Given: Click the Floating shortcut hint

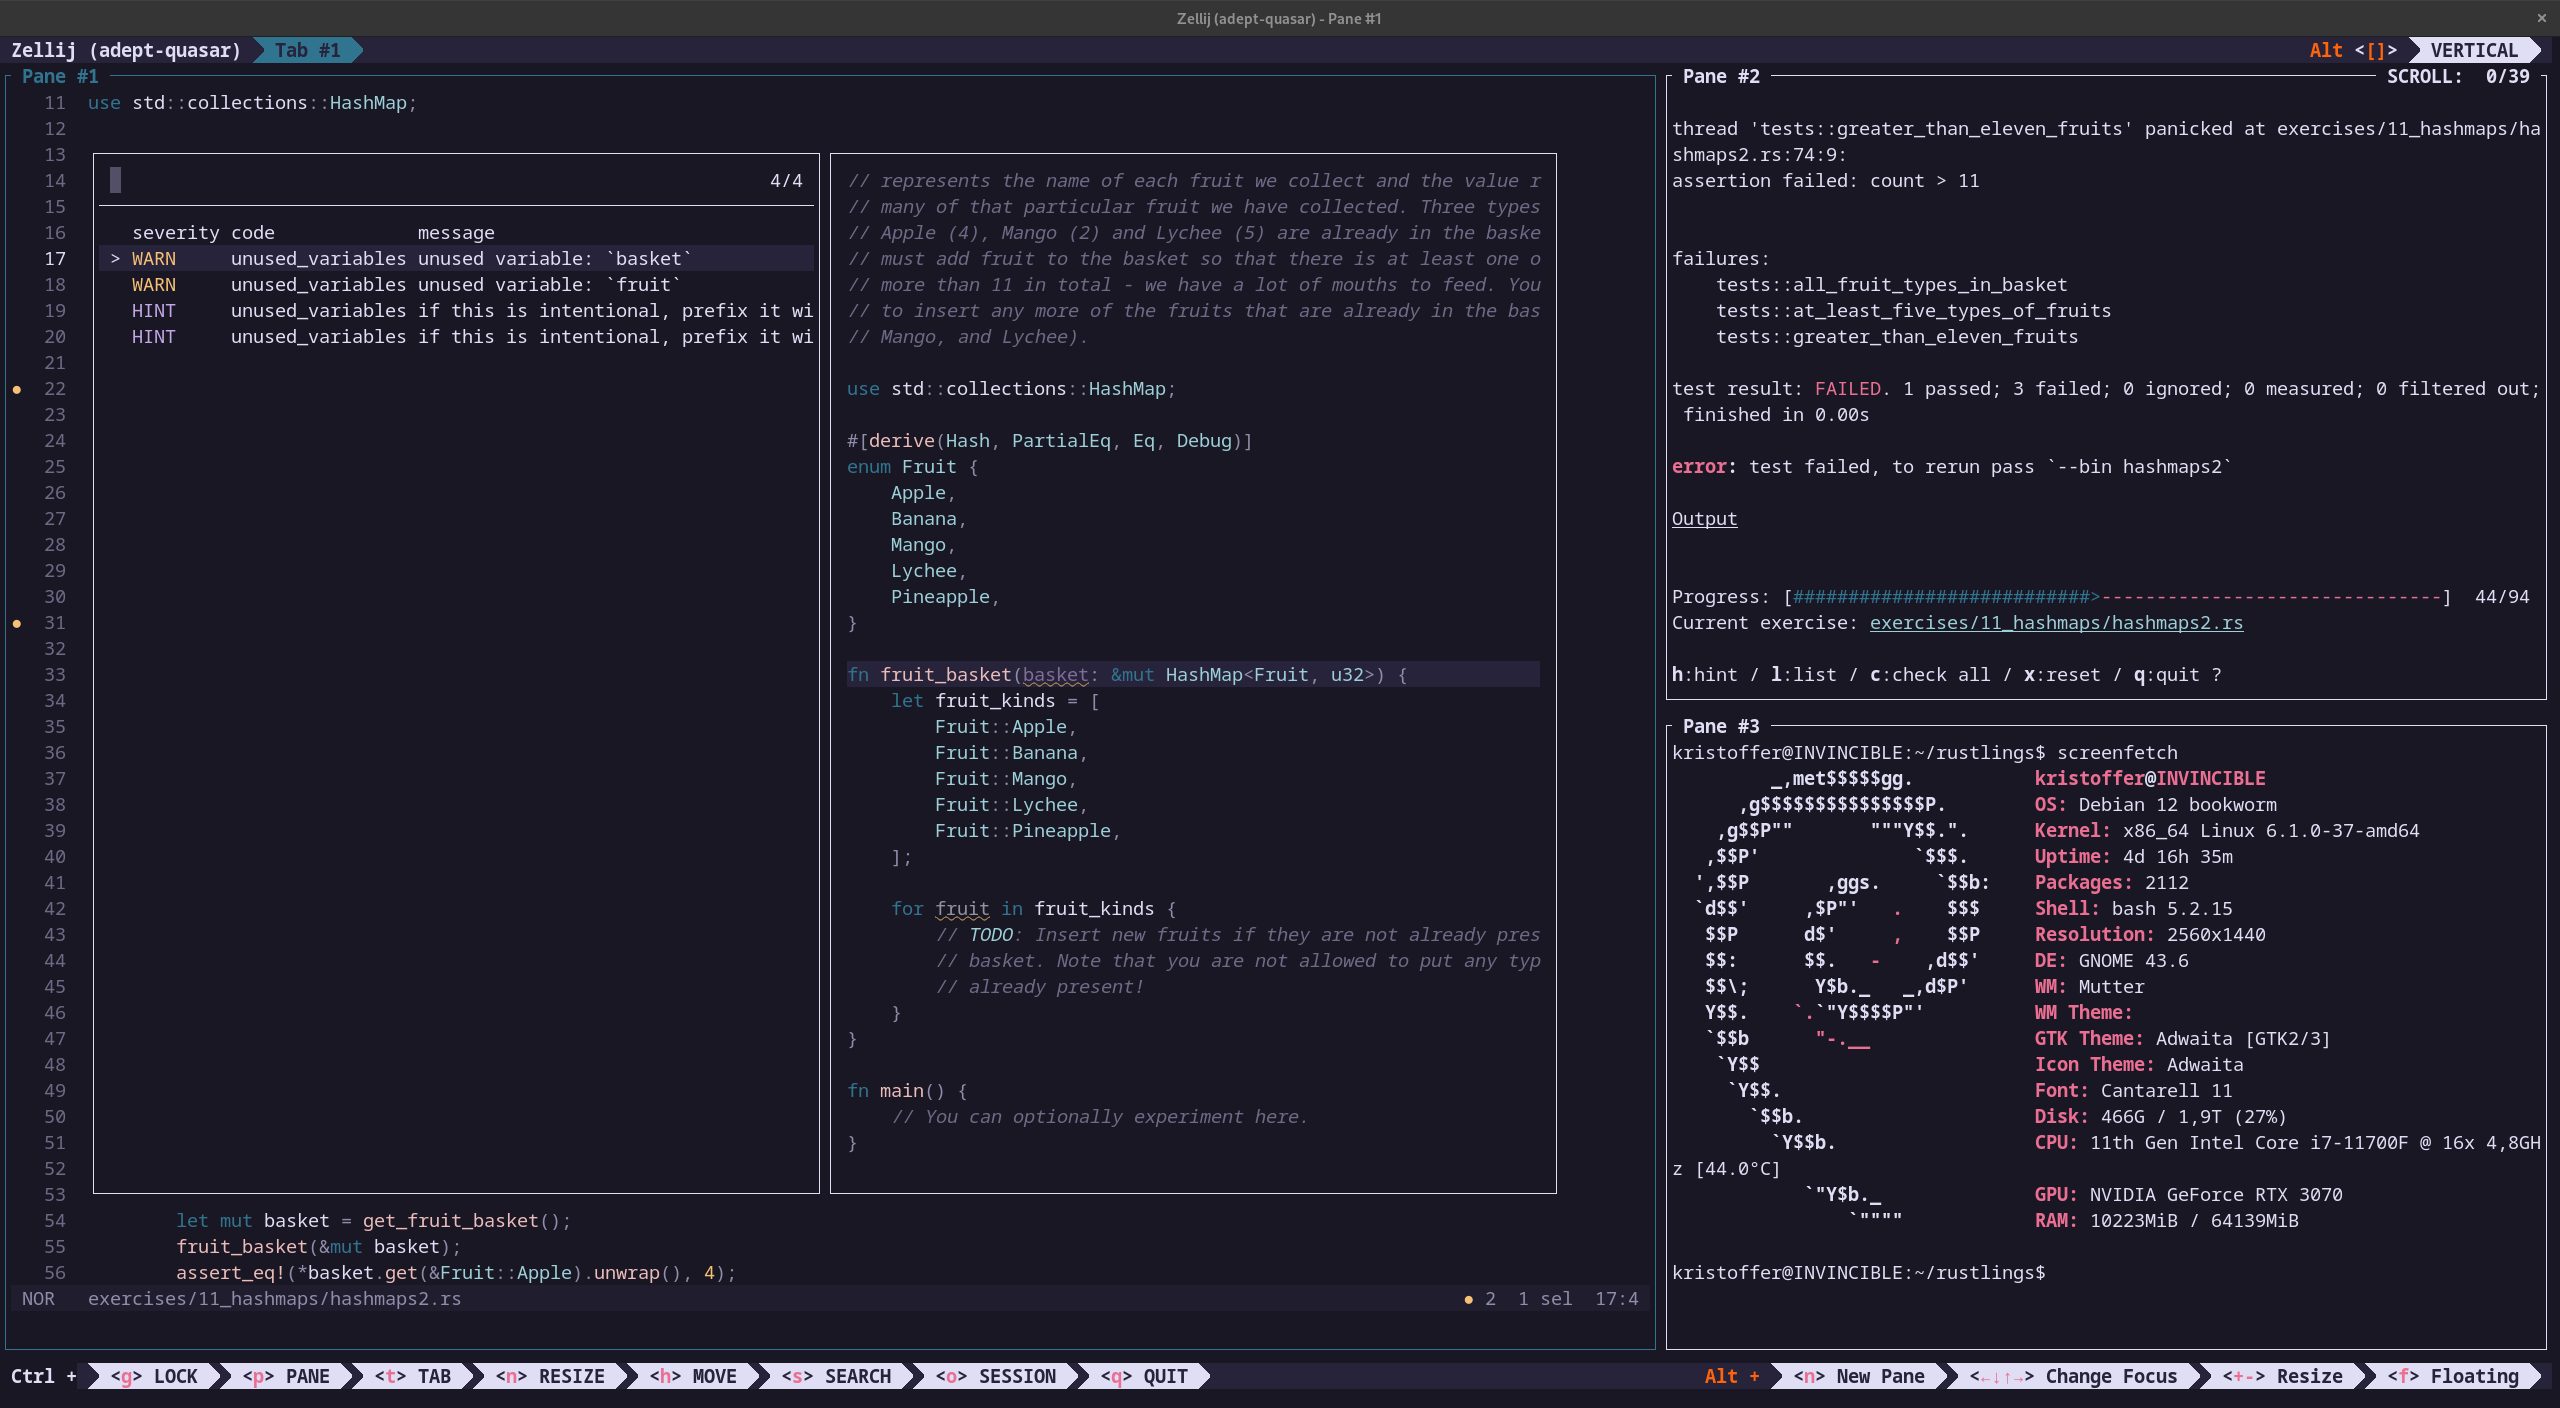Looking at the screenshot, I should click(x=2453, y=1376).
